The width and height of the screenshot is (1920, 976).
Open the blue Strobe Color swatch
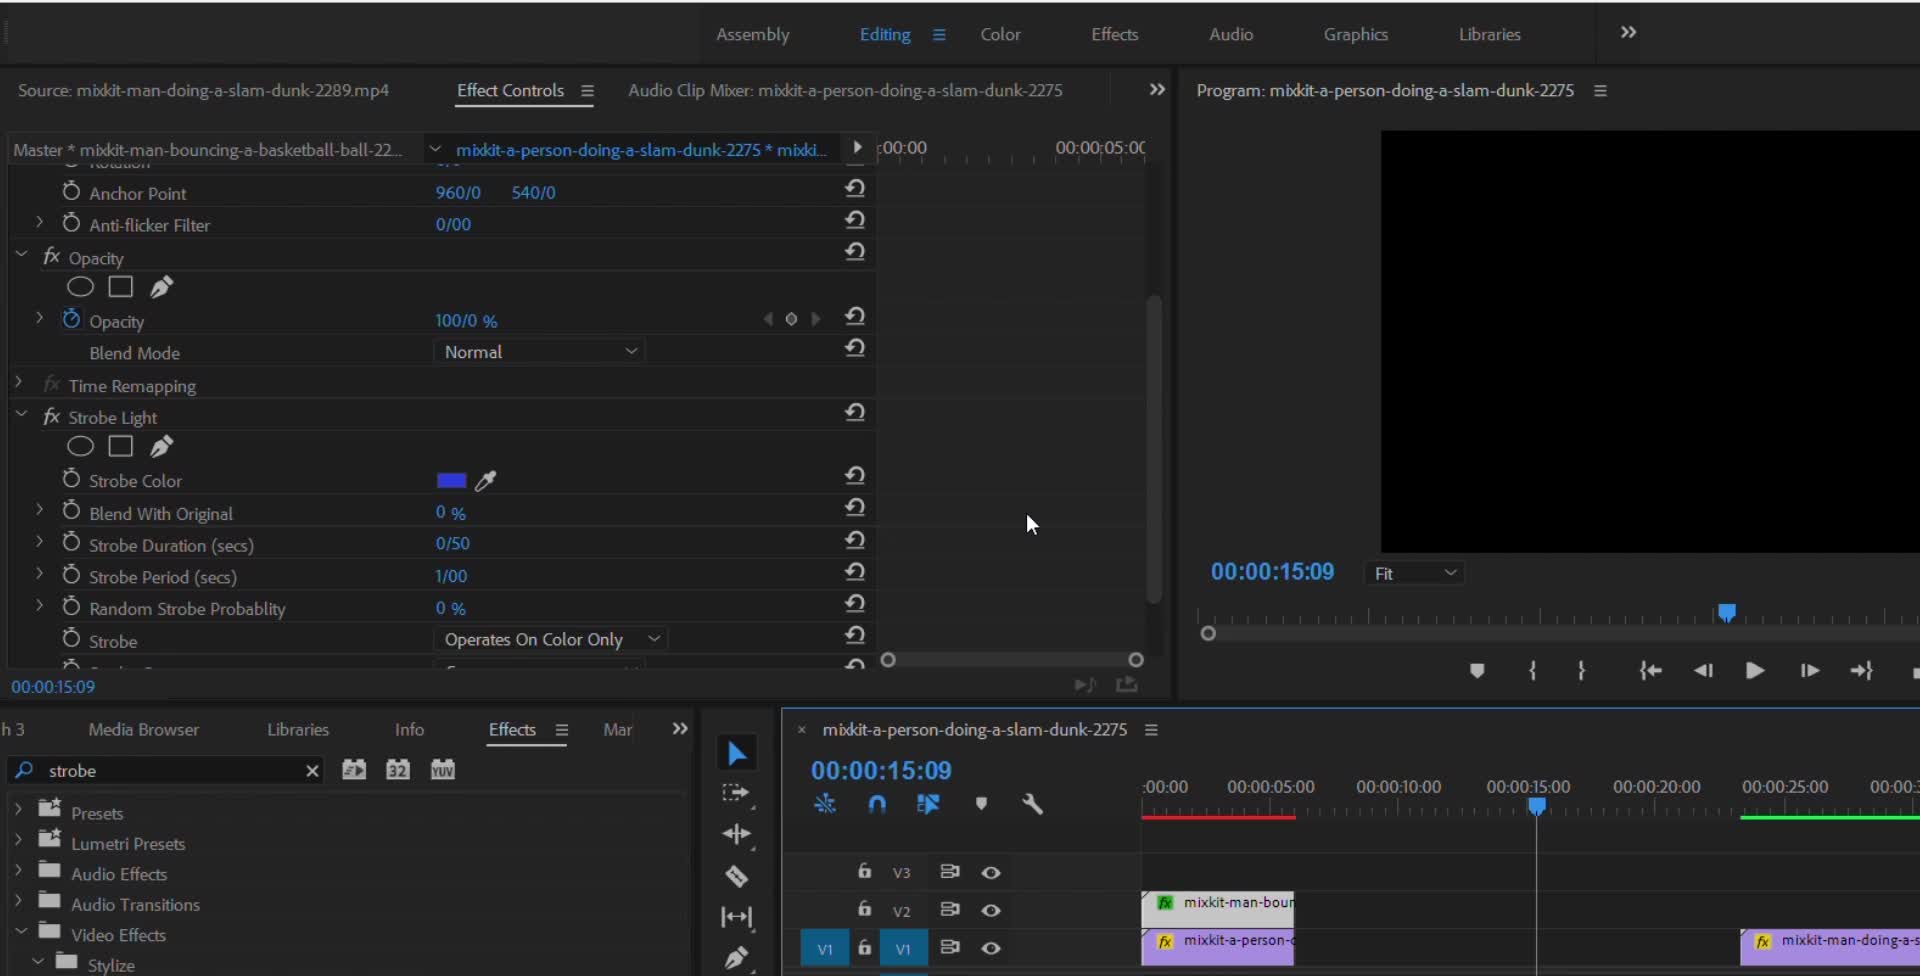click(x=451, y=481)
